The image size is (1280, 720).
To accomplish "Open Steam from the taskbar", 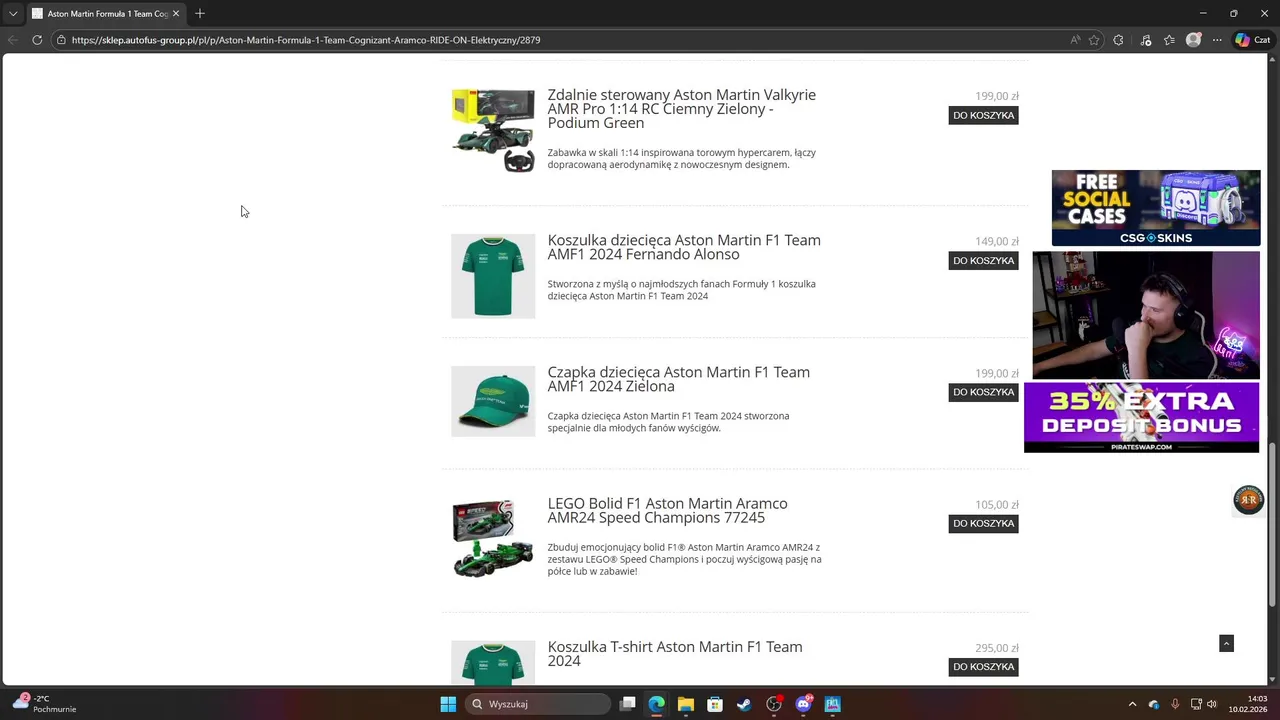I will pyautogui.click(x=744, y=704).
